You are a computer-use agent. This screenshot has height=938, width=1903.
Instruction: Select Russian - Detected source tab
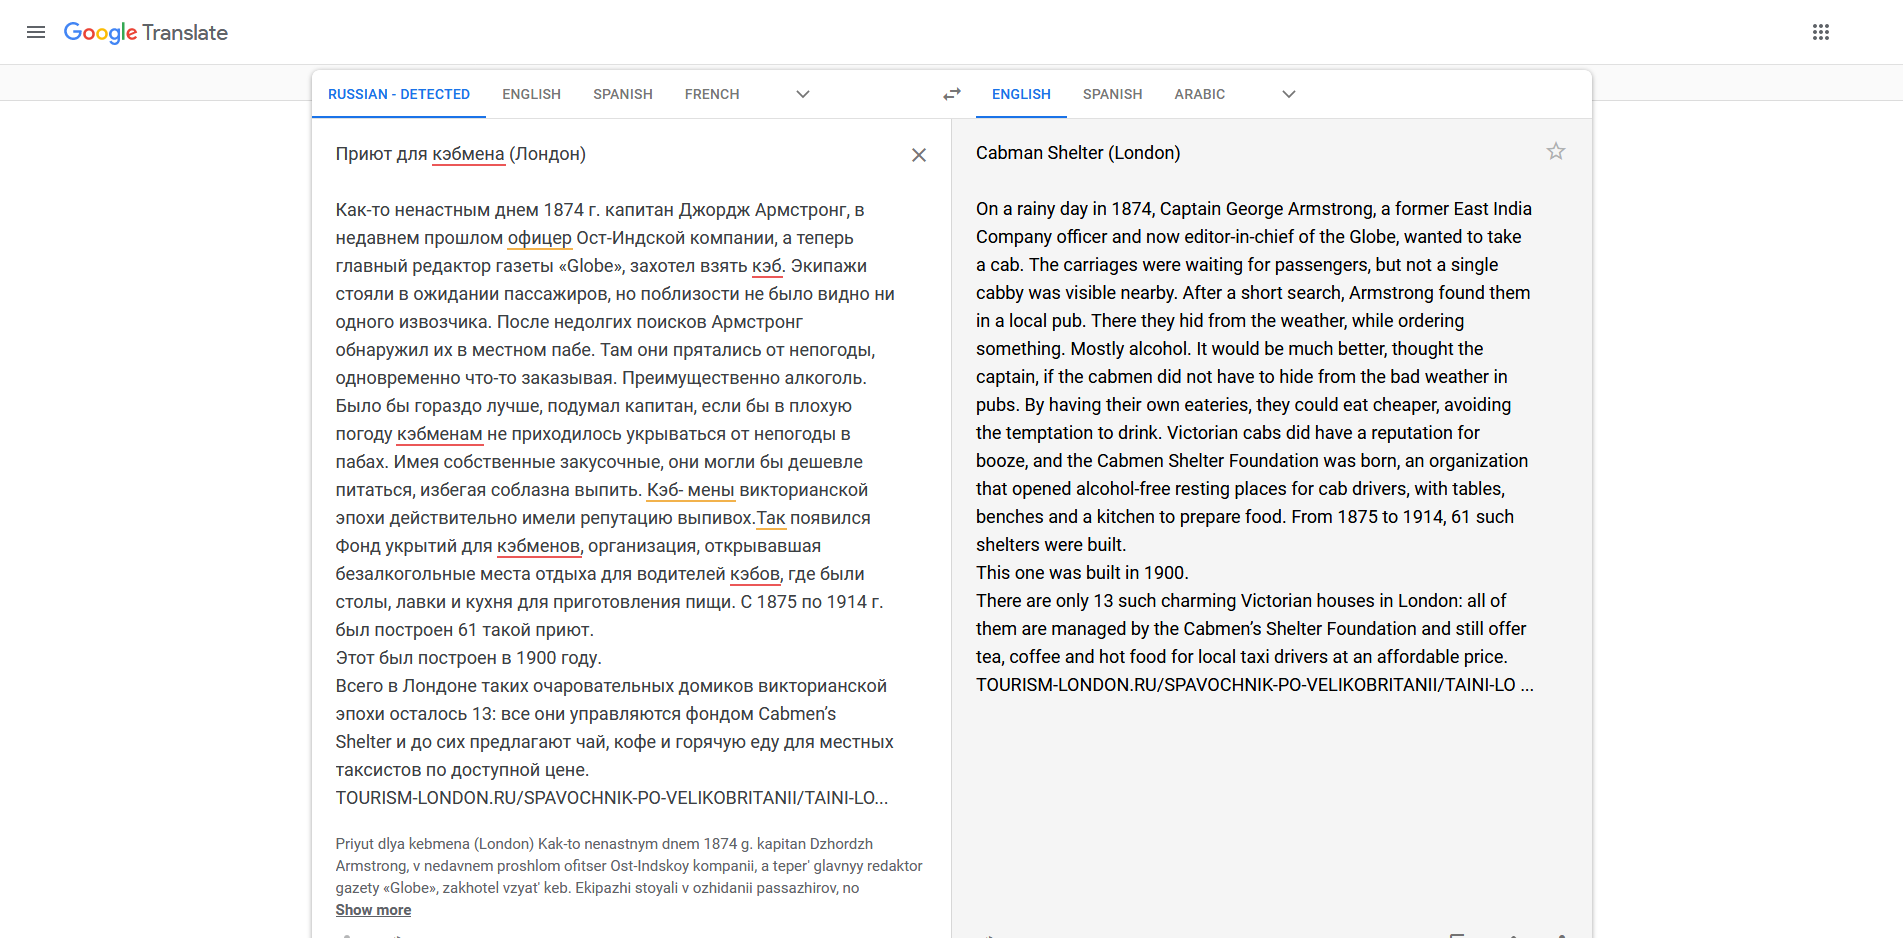coord(399,94)
